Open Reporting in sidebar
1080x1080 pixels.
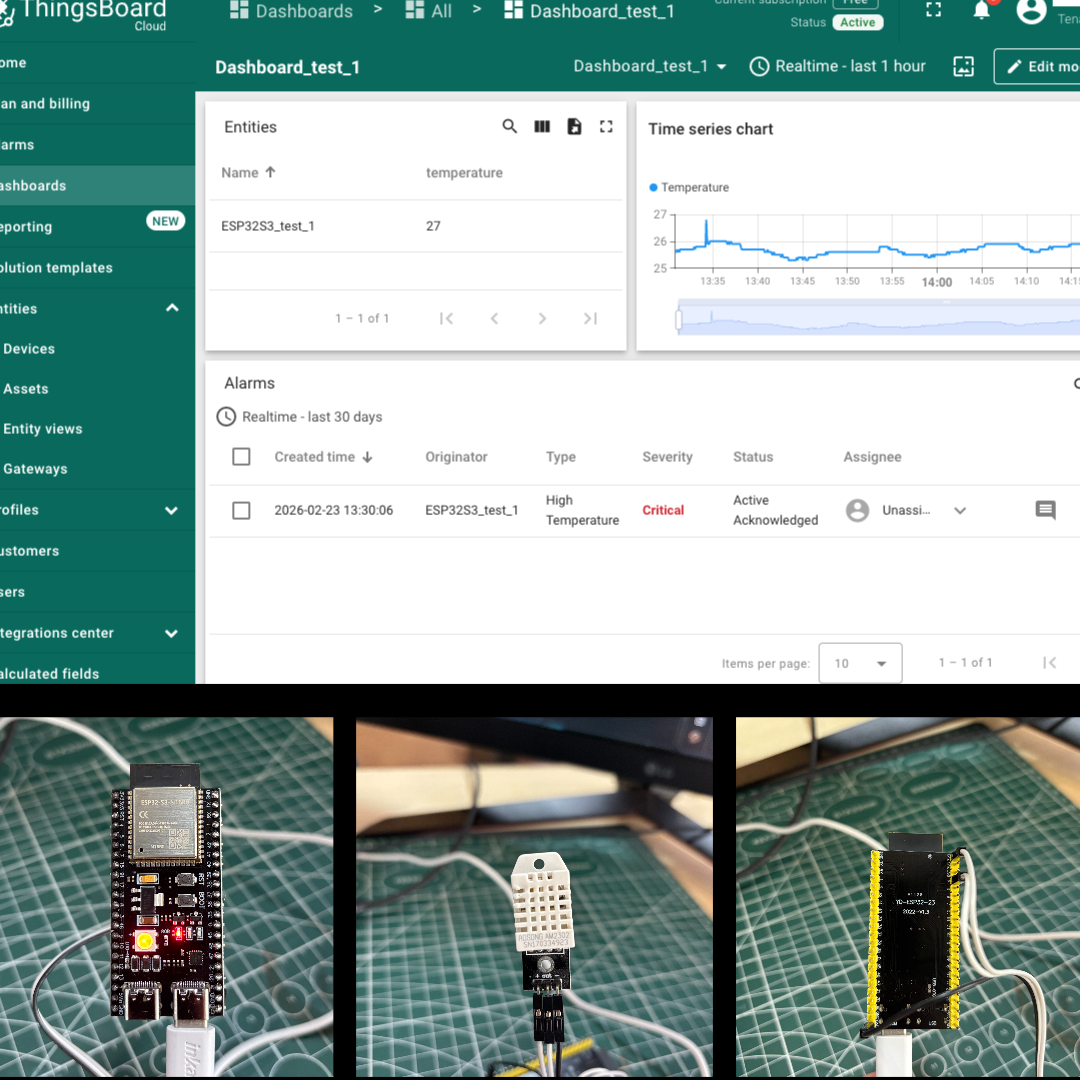pos(97,227)
